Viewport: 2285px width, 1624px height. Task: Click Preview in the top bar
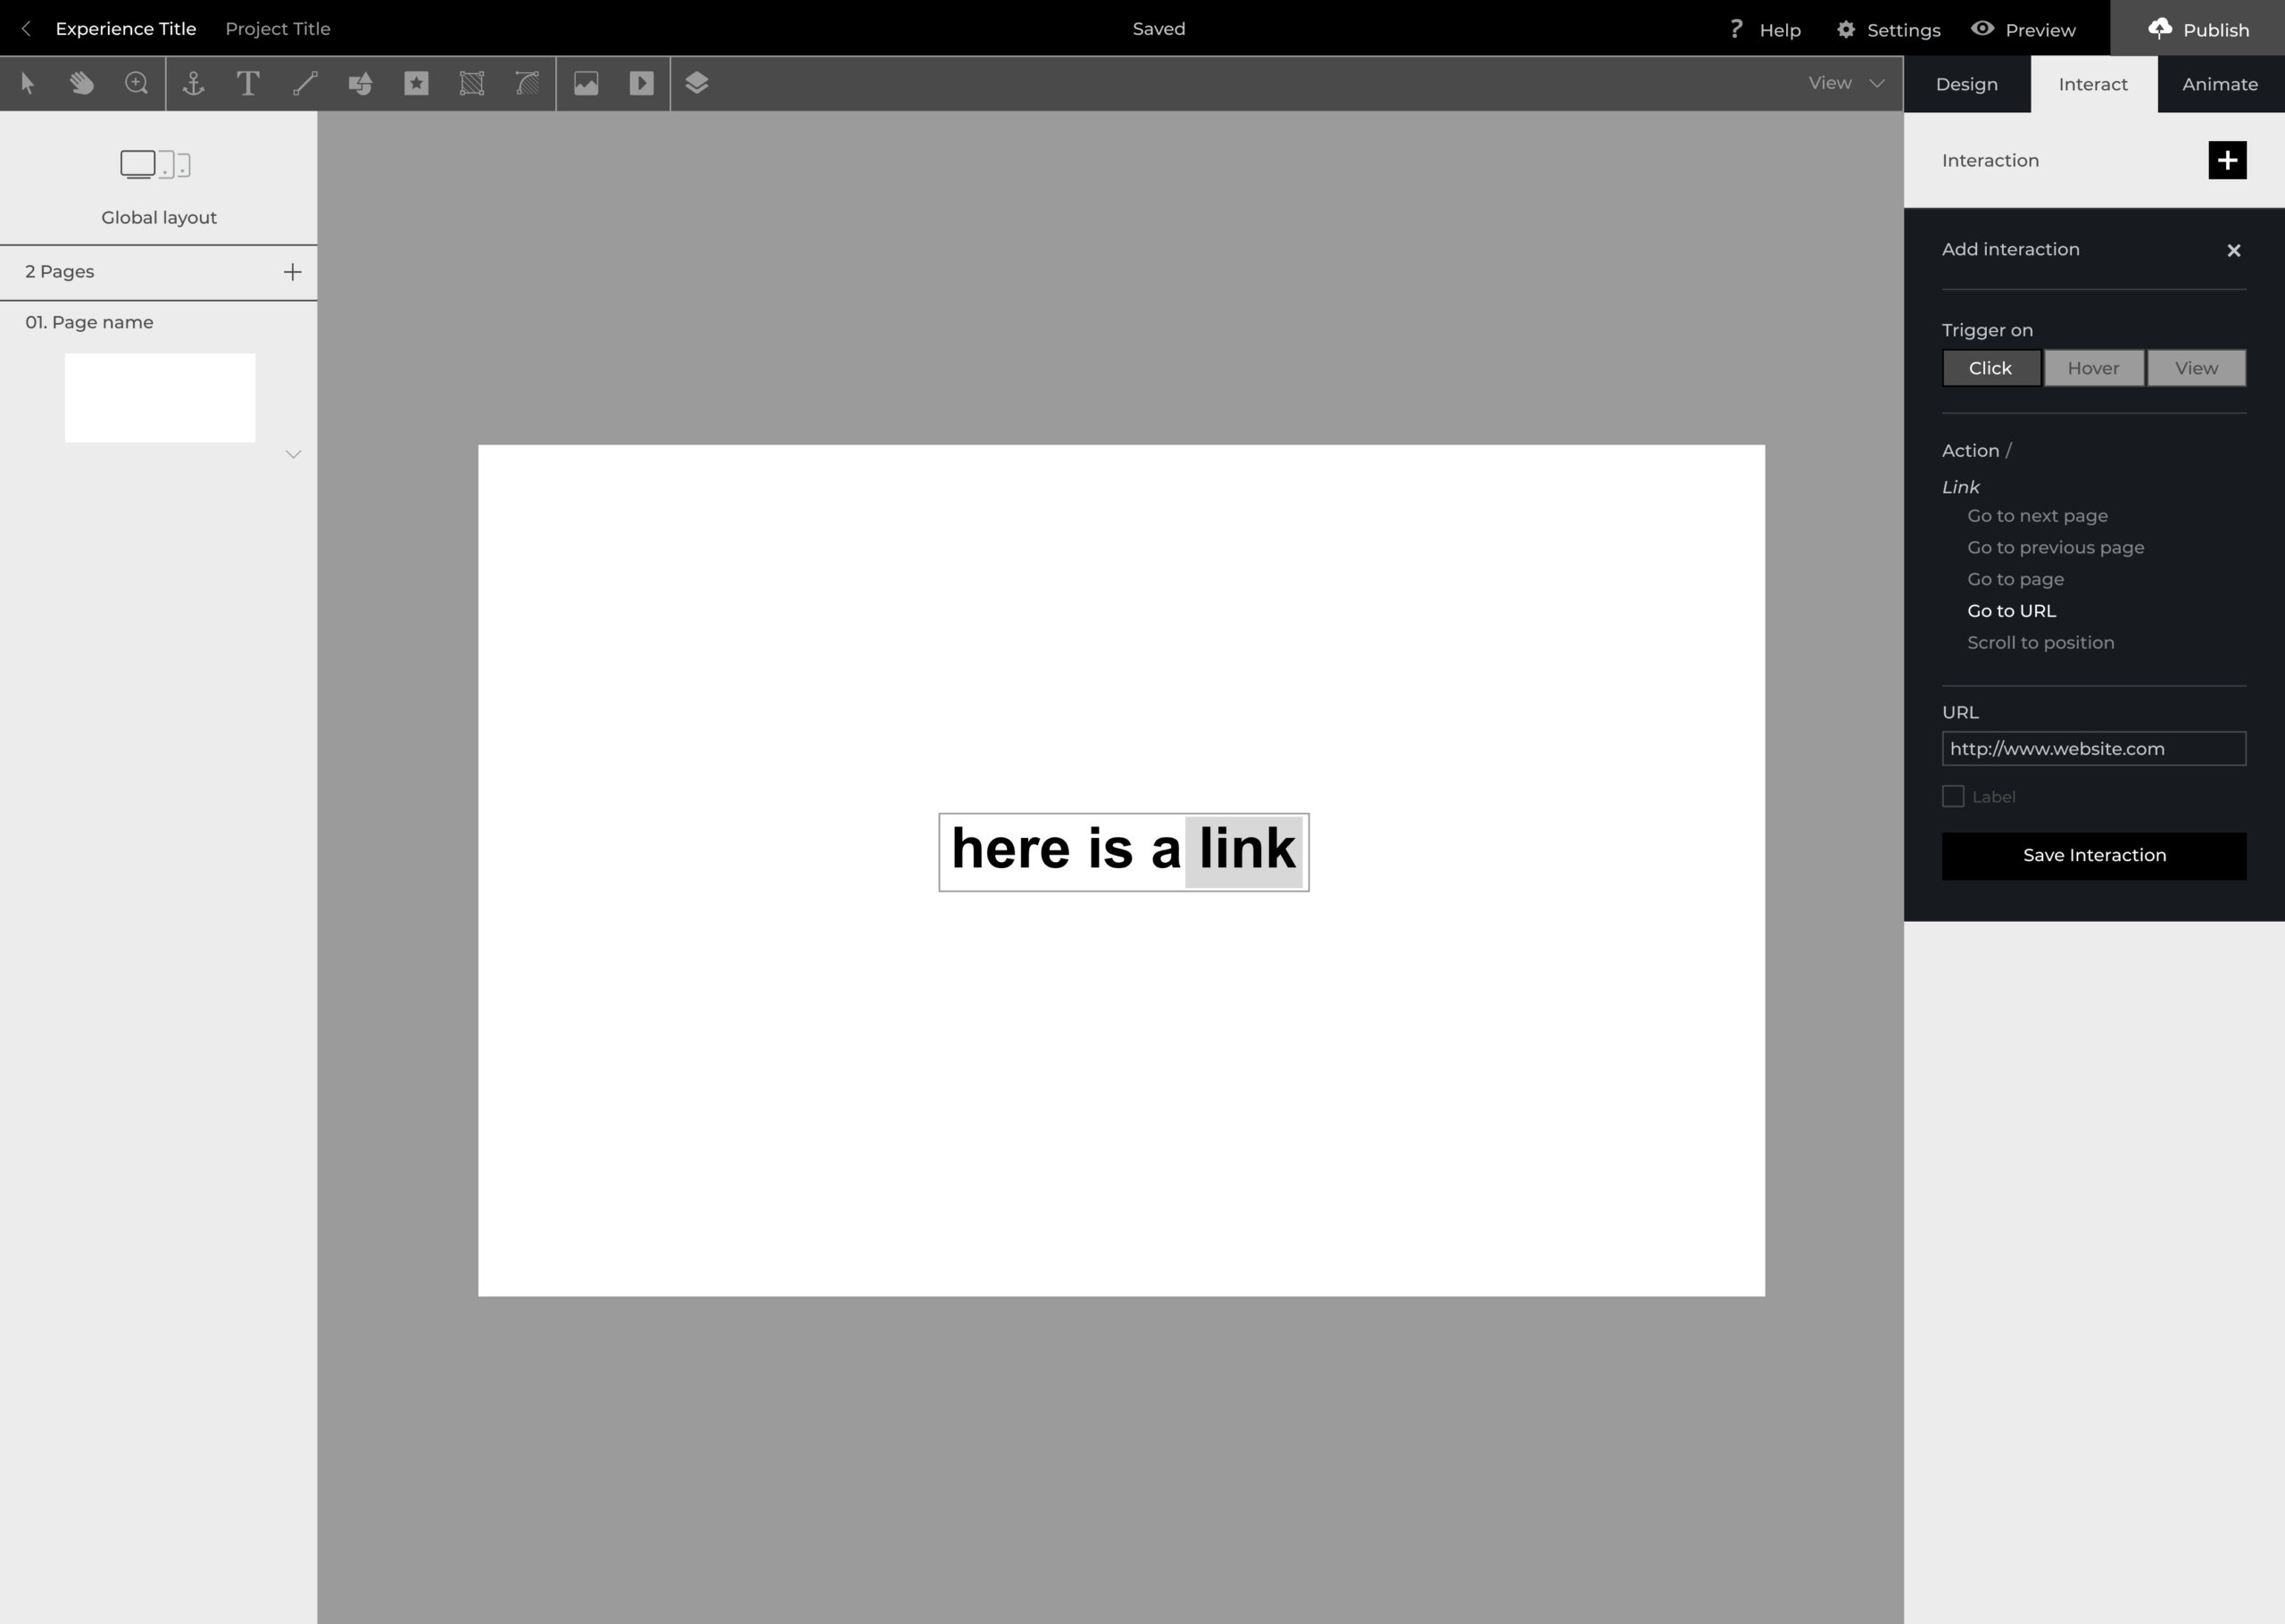click(2023, 30)
